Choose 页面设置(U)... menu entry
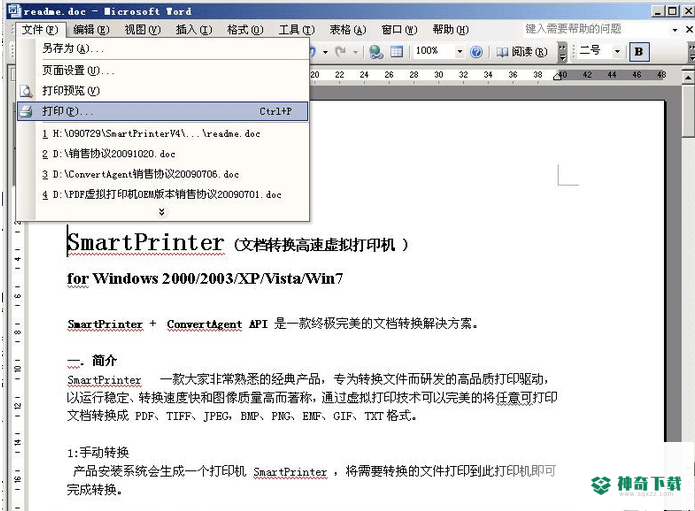 (x=162, y=70)
